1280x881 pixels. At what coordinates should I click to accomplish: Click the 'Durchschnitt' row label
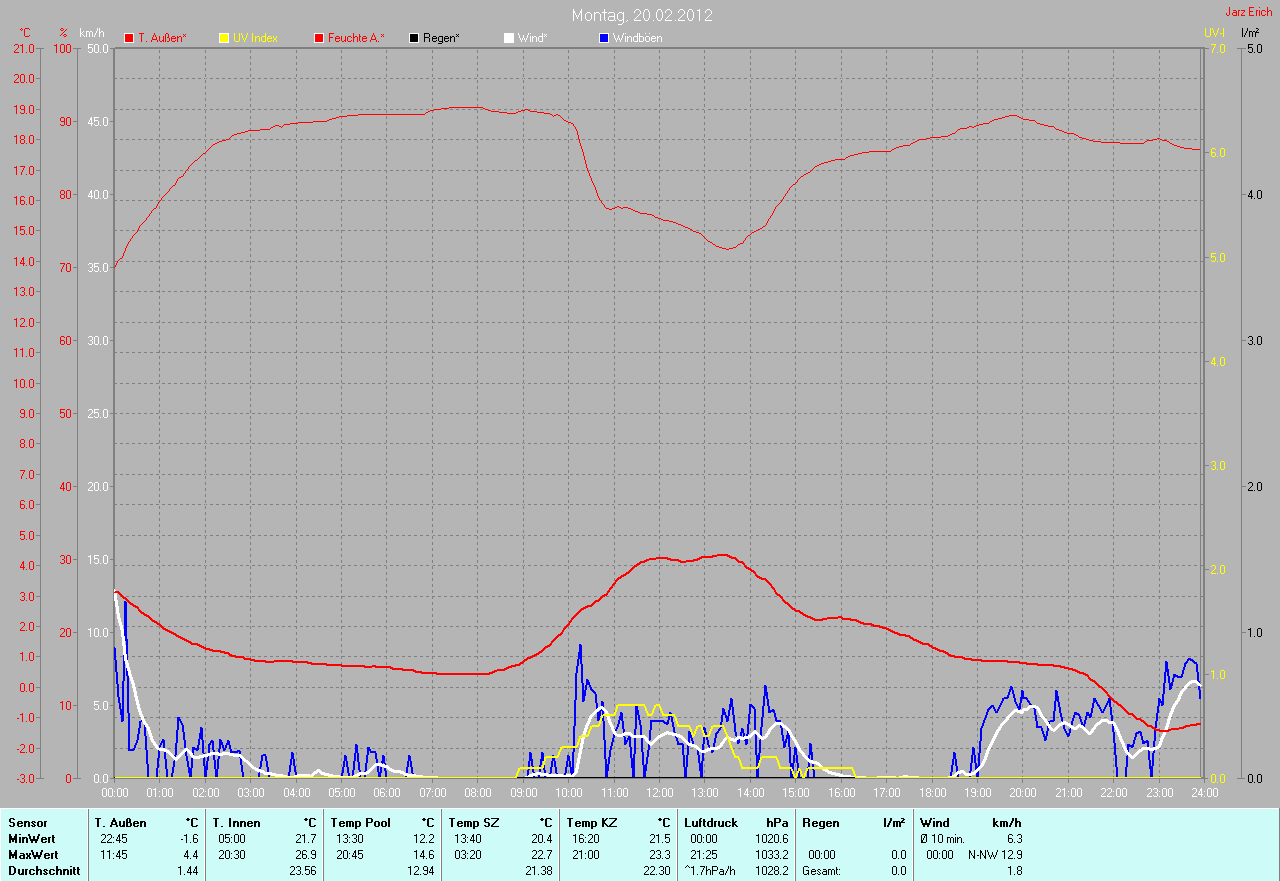[x=42, y=871]
